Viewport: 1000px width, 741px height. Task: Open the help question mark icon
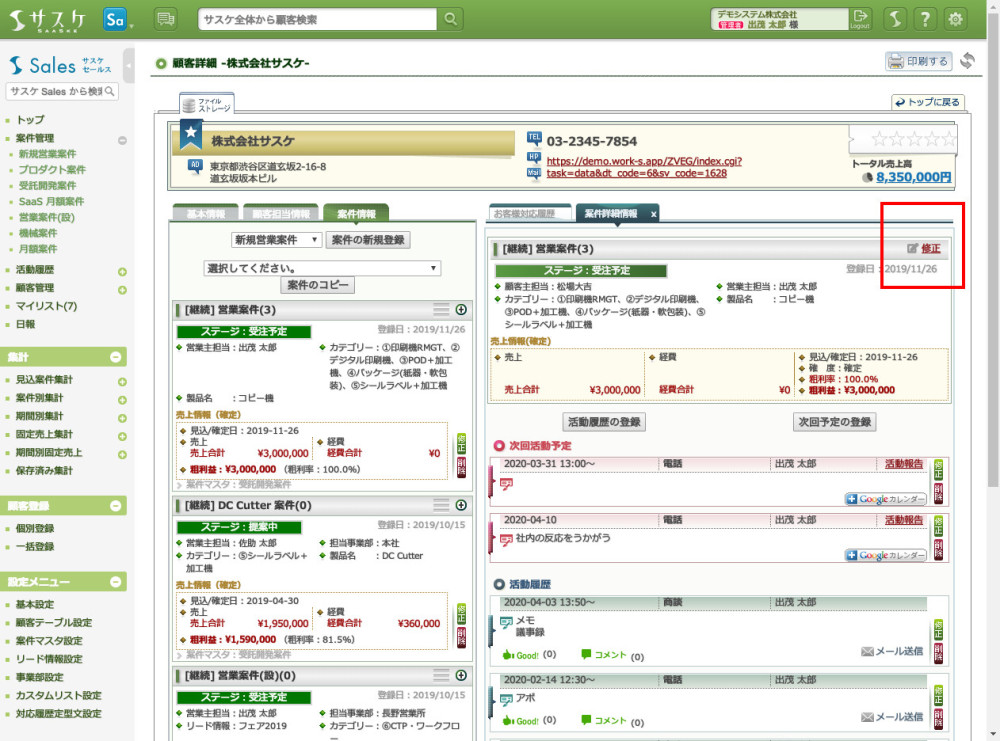[x=926, y=19]
